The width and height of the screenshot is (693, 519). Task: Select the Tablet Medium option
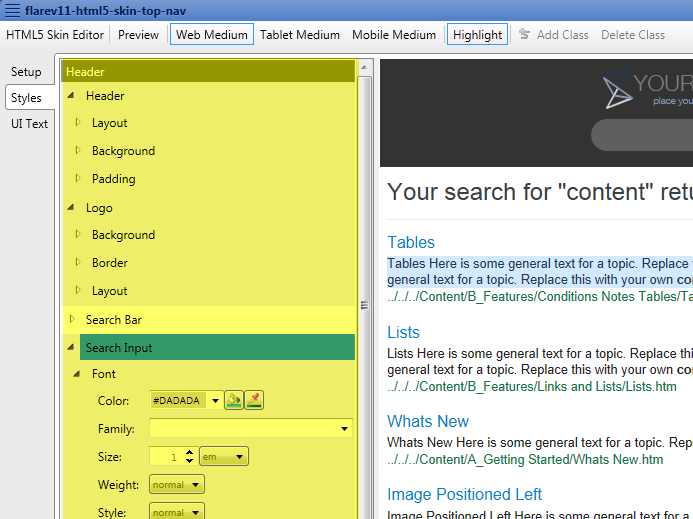click(300, 35)
